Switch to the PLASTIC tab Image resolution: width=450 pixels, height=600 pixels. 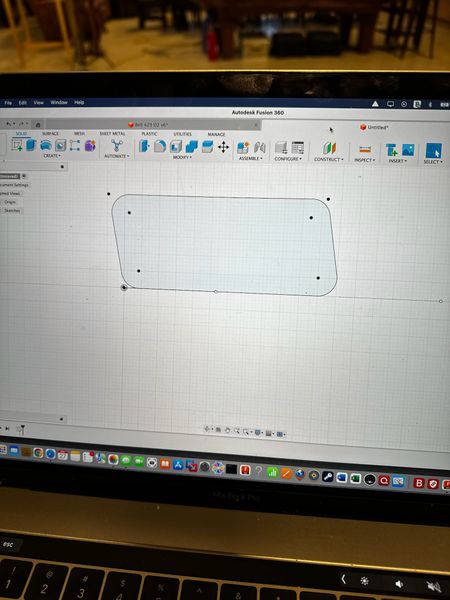[x=149, y=134]
